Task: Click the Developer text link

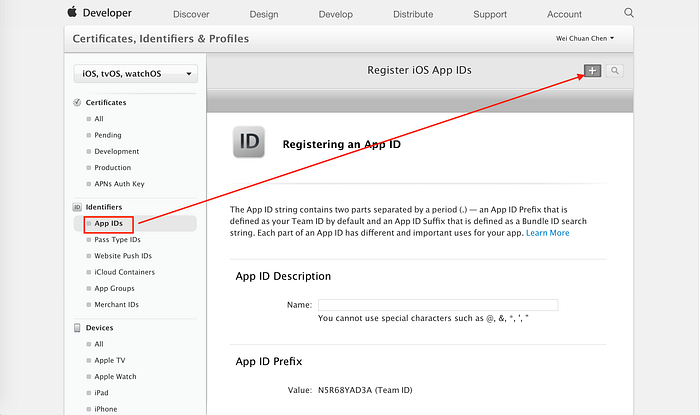Action: (107, 13)
